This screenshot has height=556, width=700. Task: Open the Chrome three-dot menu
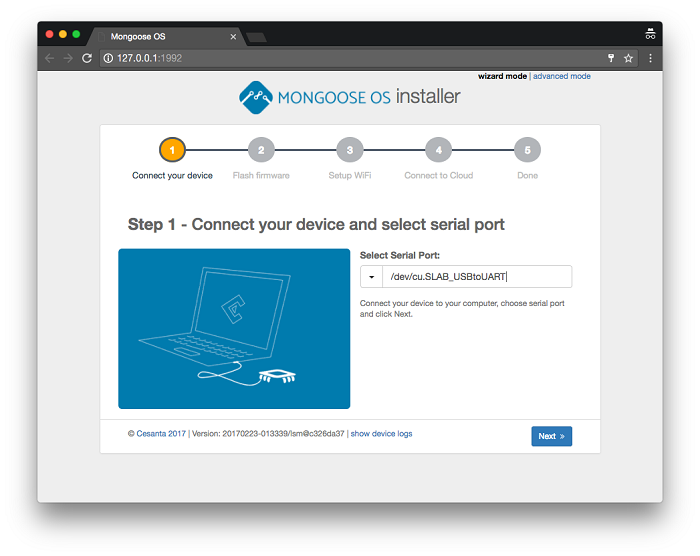click(650, 58)
